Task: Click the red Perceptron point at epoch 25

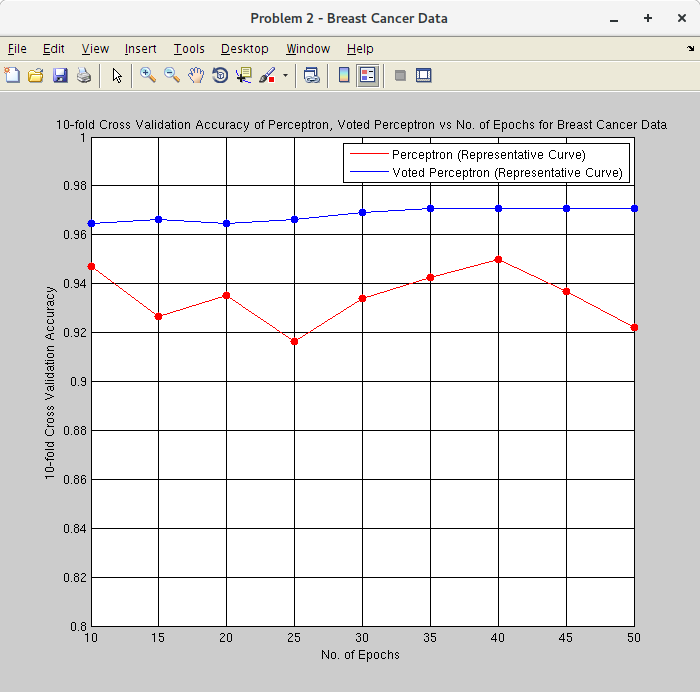Action: click(294, 342)
